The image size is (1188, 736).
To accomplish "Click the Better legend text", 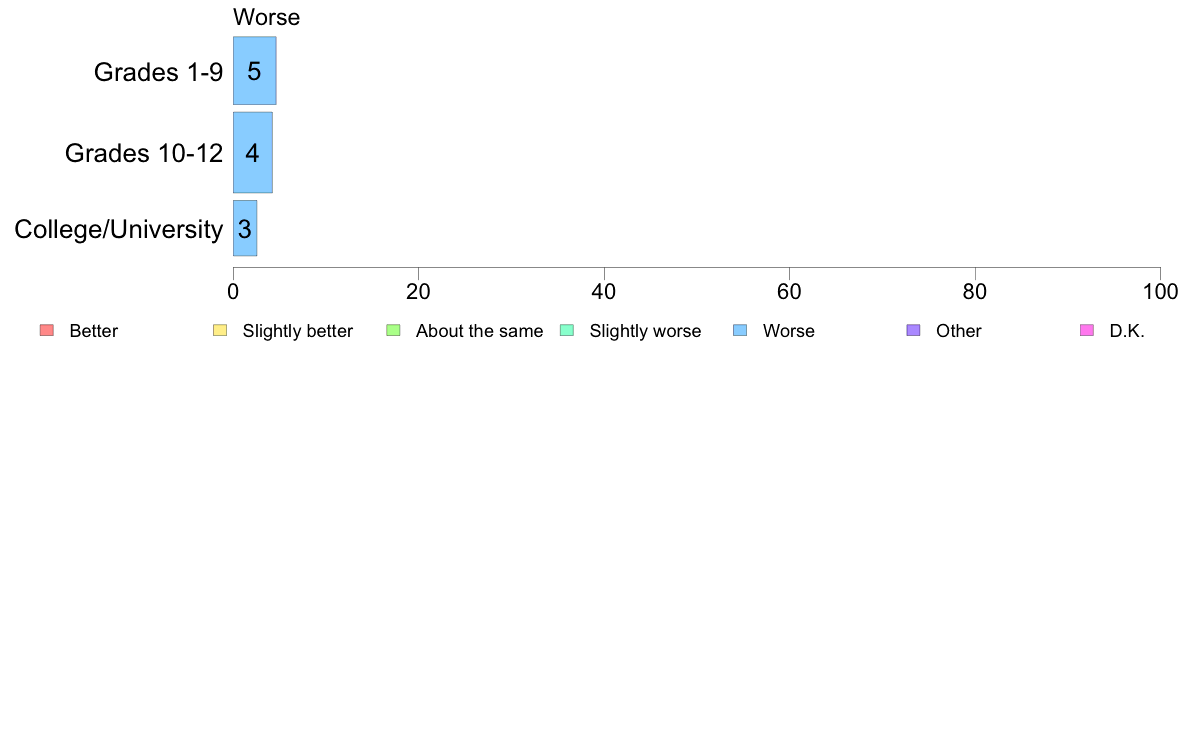I will click(x=94, y=331).
